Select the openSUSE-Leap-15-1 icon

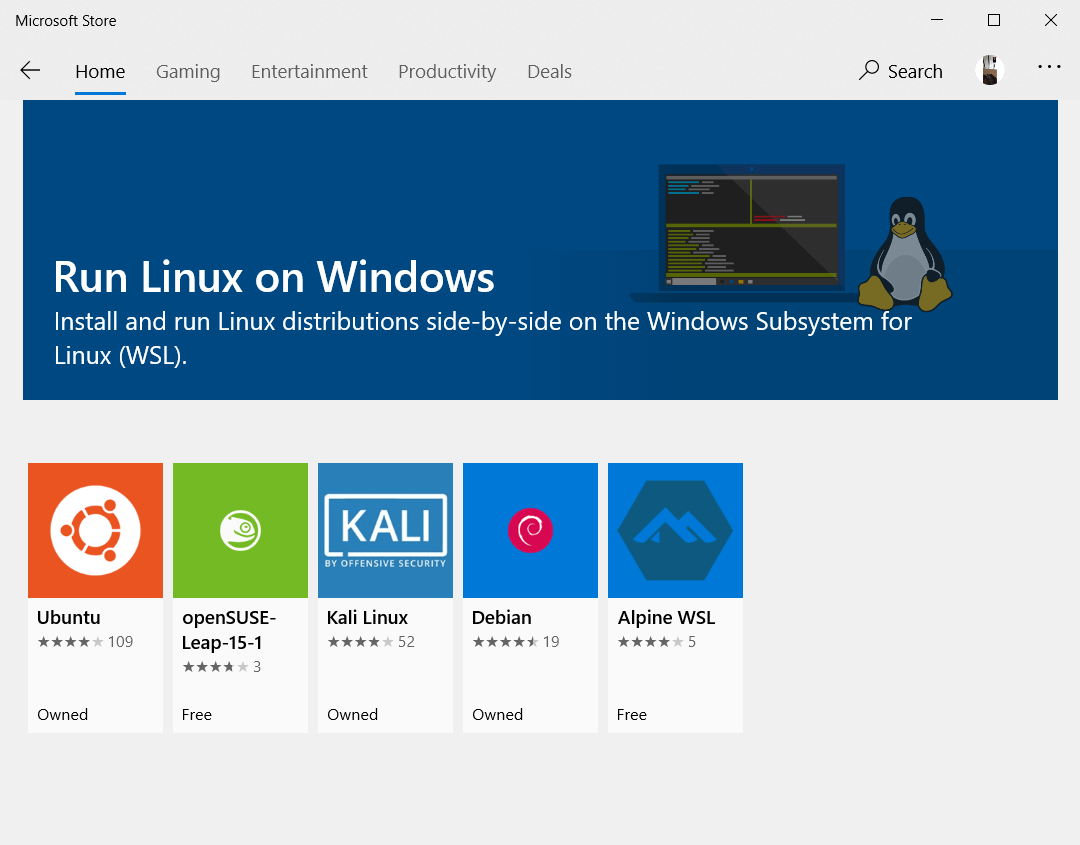click(x=240, y=530)
